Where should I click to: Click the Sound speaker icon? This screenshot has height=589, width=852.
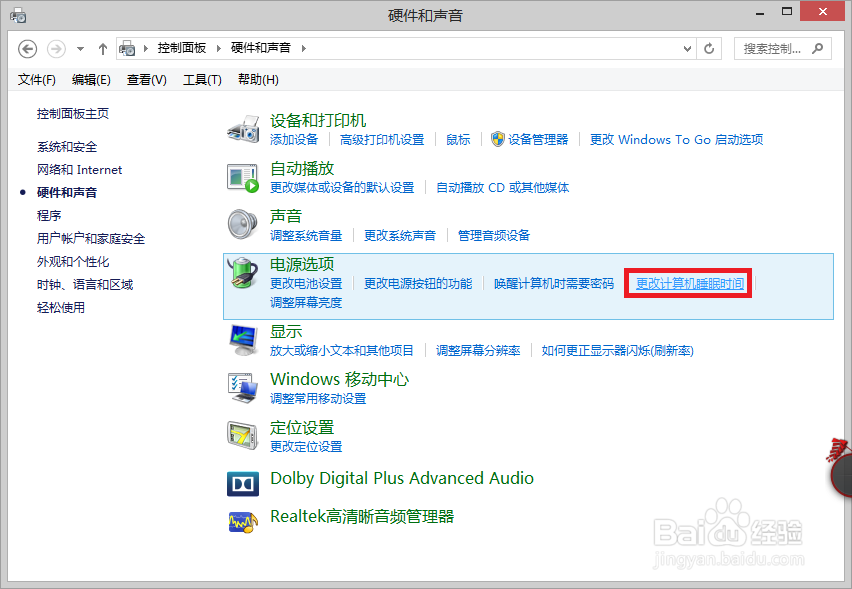pyautogui.click(x=243, y=224)
